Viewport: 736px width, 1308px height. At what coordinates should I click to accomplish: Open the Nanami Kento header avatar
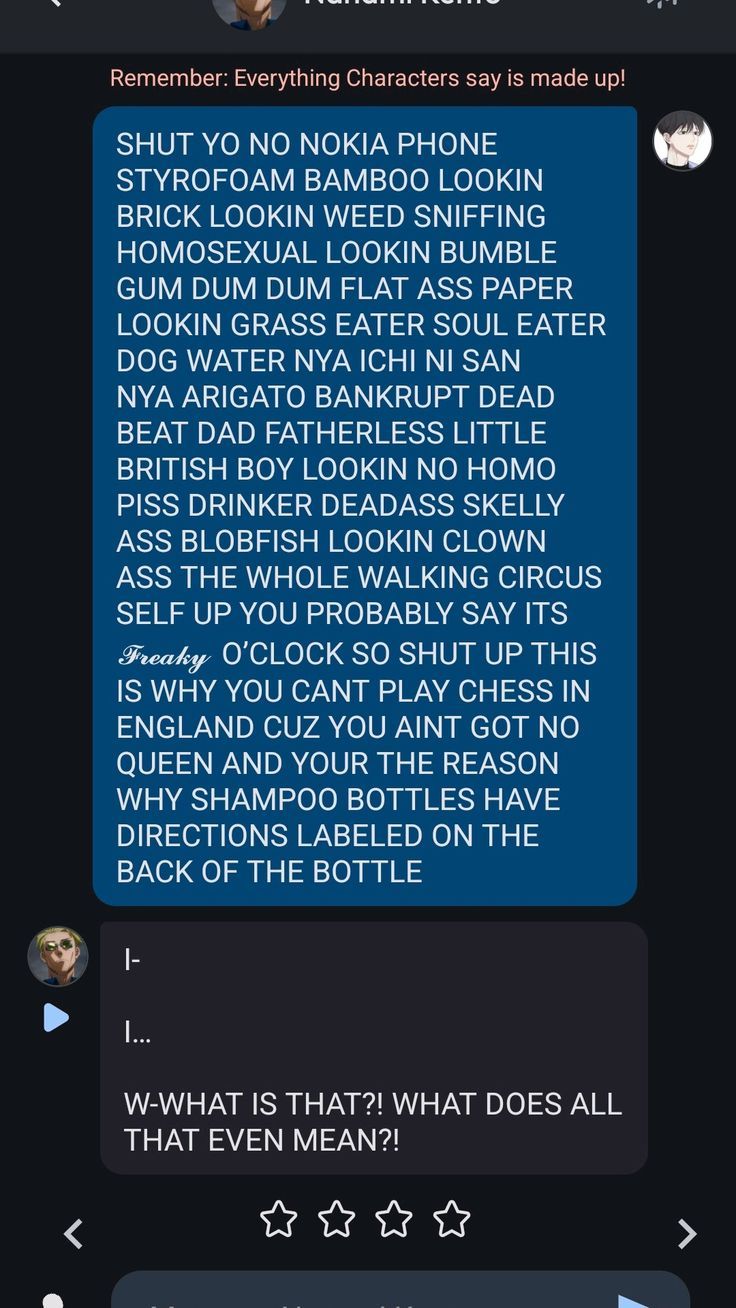click(249, 14)
